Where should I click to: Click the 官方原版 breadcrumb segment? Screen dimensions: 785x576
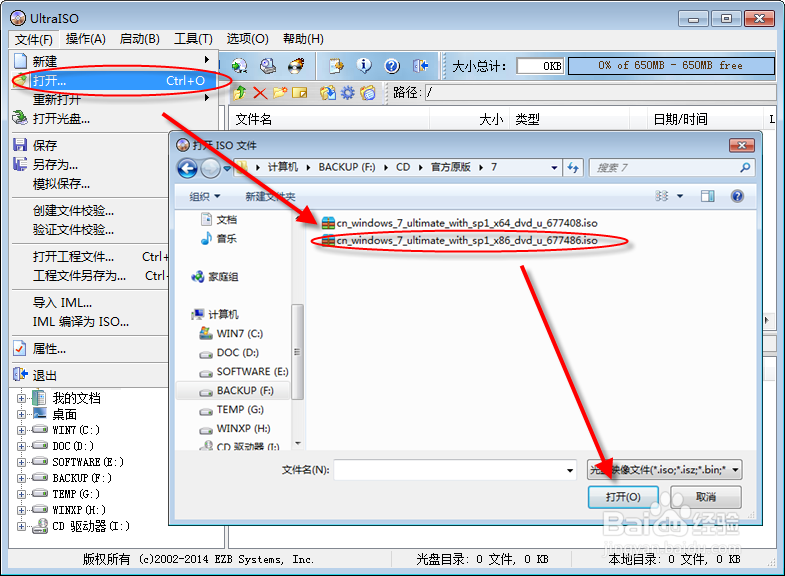click(451, 167)
